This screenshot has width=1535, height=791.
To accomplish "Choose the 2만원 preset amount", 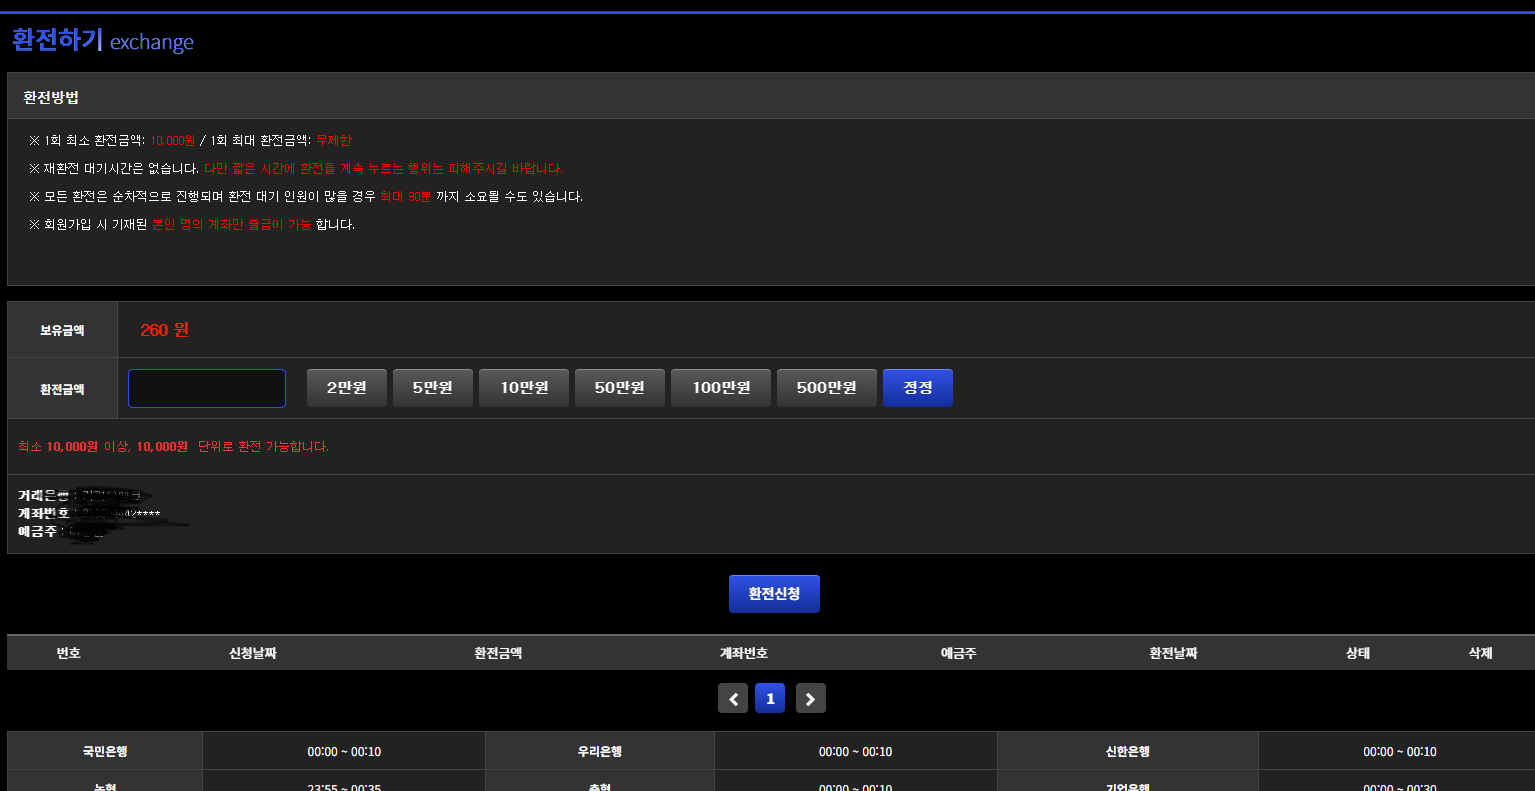I will pos(346,388).
